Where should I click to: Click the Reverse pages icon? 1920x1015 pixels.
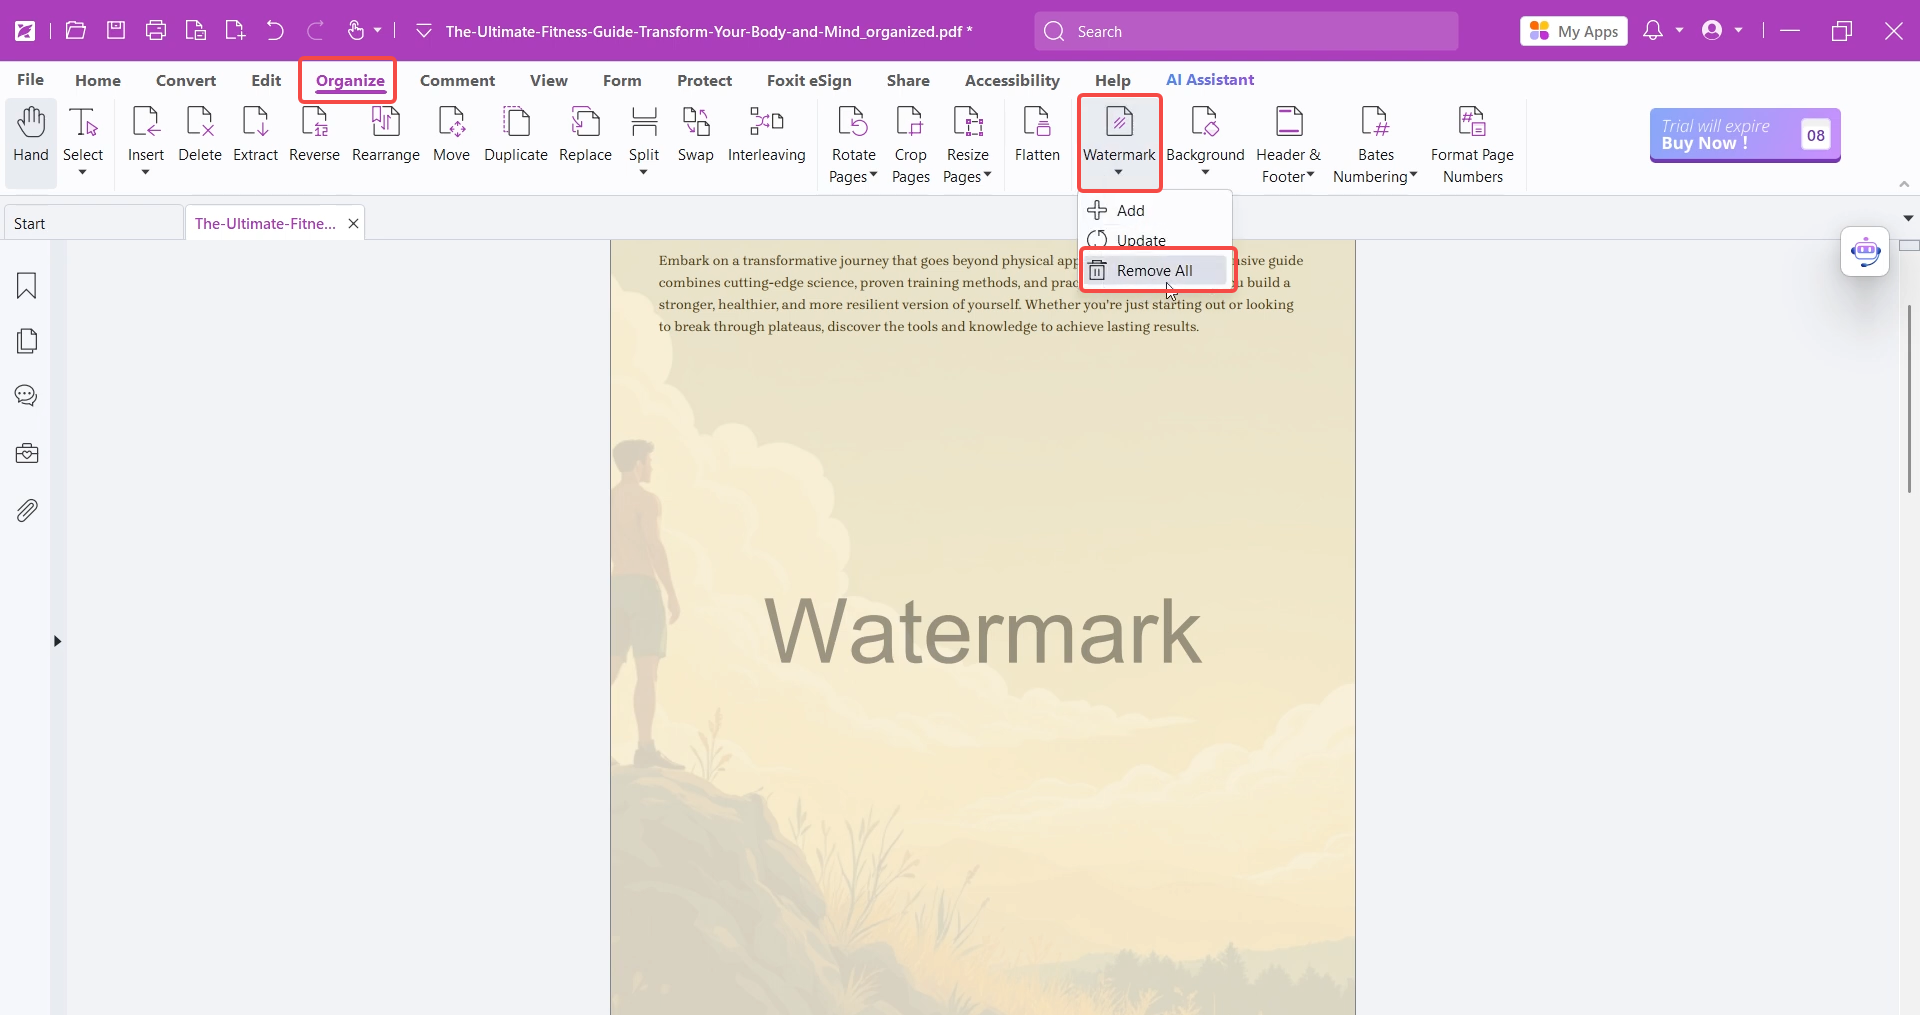(x=315, y=123)
